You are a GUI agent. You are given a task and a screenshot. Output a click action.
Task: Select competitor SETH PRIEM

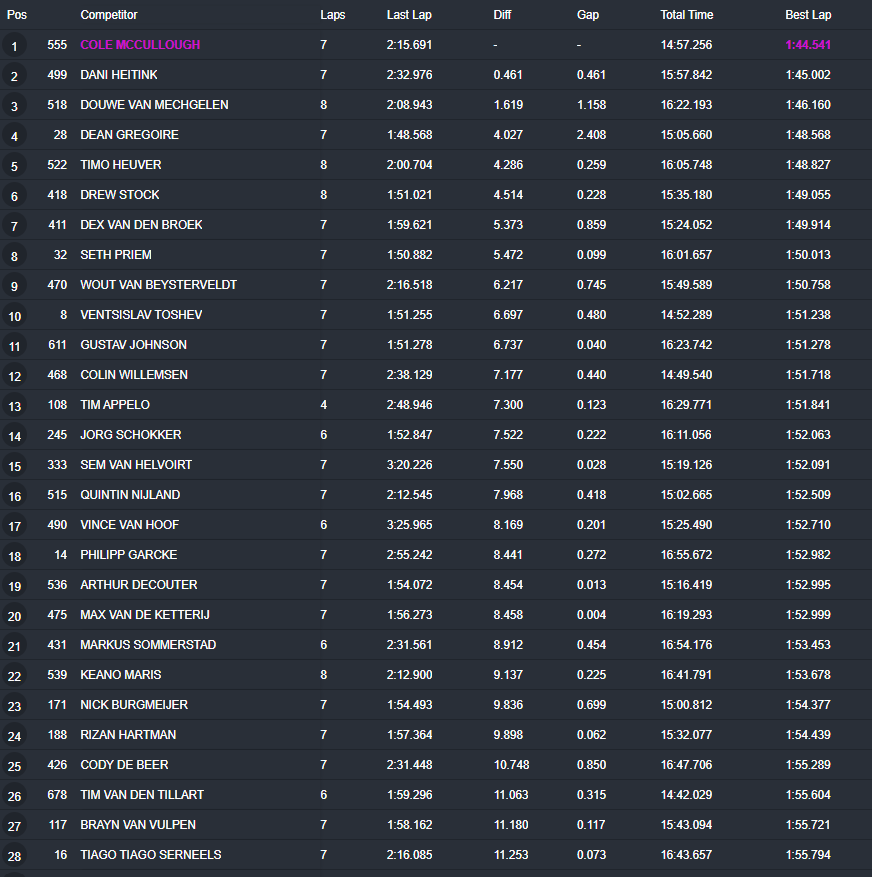[116, 255]
